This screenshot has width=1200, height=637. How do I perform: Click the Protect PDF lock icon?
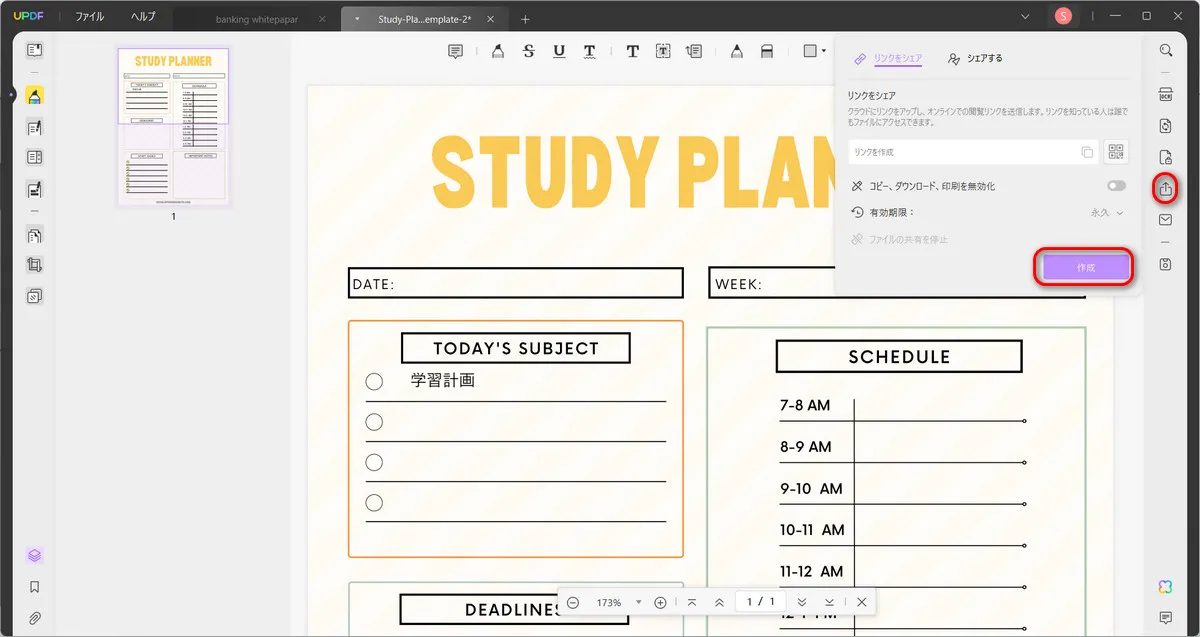pyautogui.click(x=1165, y=157)
